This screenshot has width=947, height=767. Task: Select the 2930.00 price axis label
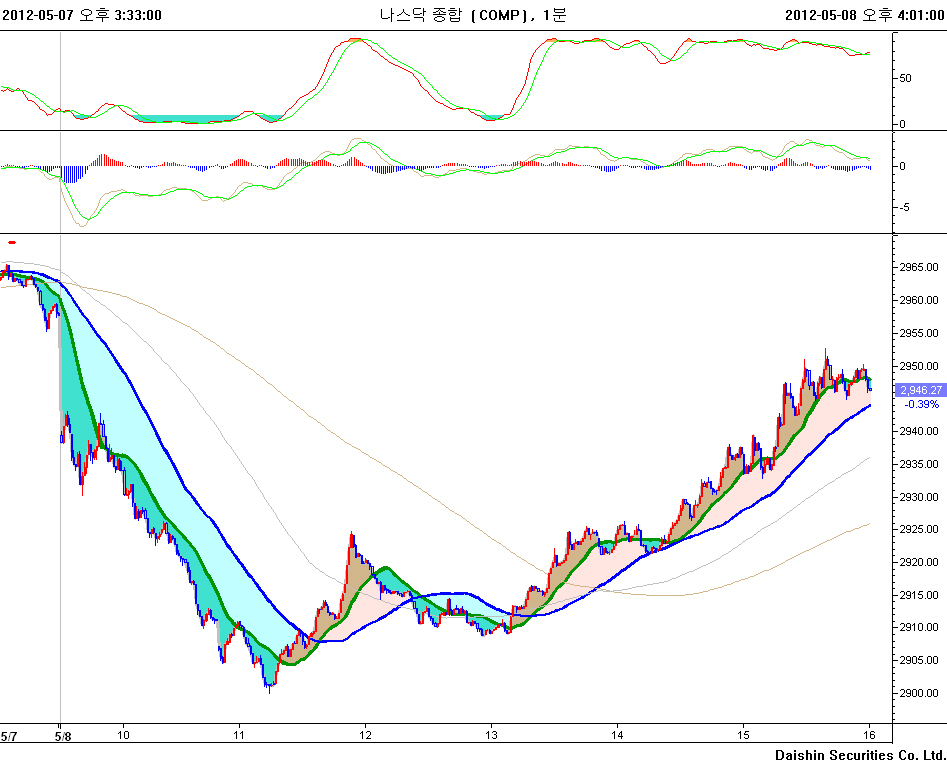(x=919, y=497)
